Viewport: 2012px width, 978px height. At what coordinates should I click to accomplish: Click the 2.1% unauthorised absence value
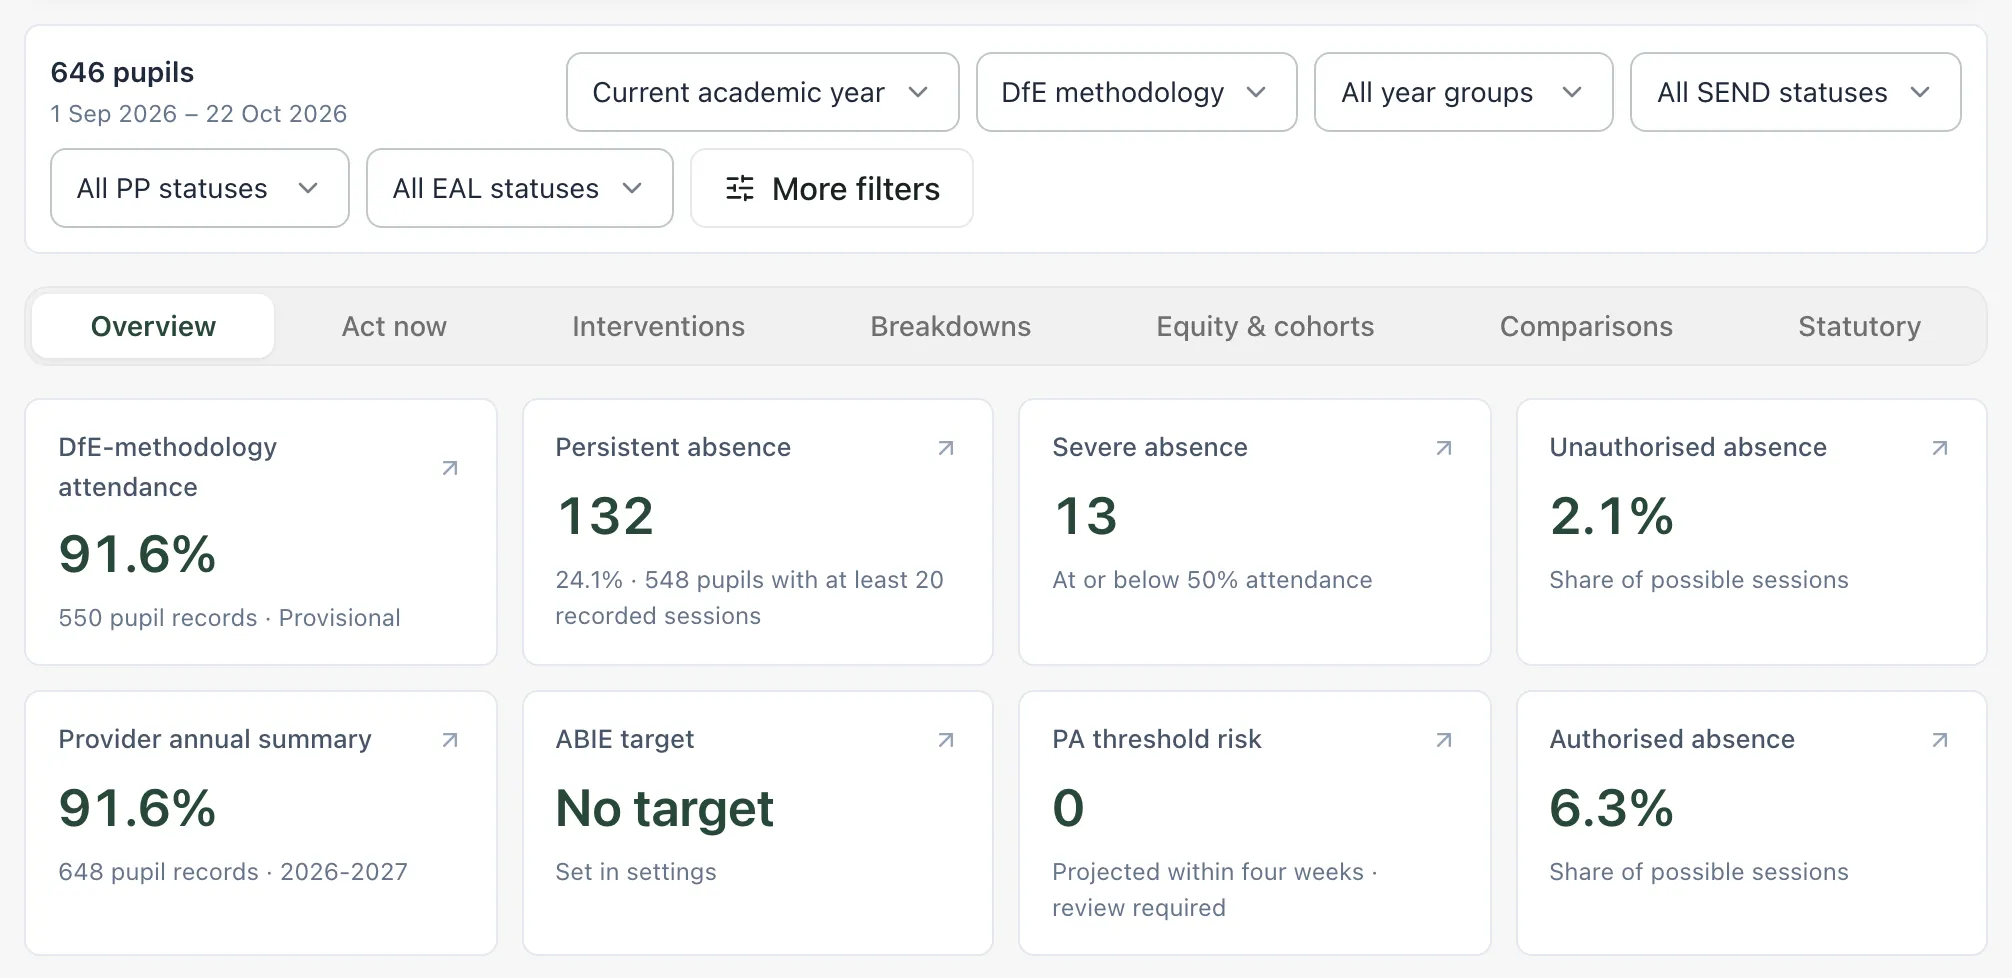pos(1612,516)
